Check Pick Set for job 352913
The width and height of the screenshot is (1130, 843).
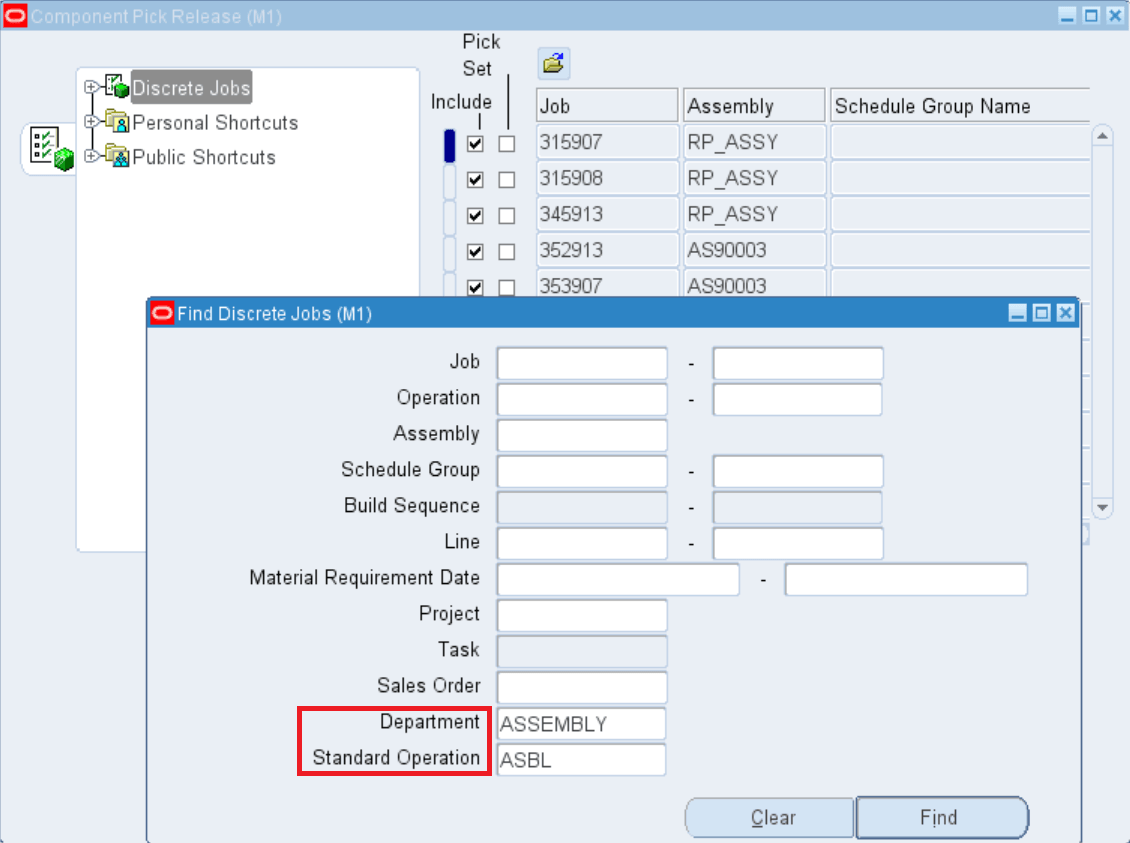pyautogui.click(x=507, y=251)
